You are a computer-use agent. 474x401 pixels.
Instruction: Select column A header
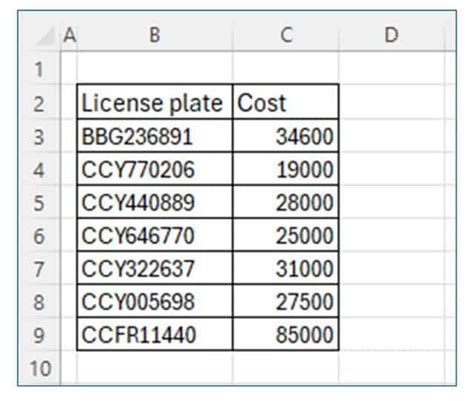(69, 35)
